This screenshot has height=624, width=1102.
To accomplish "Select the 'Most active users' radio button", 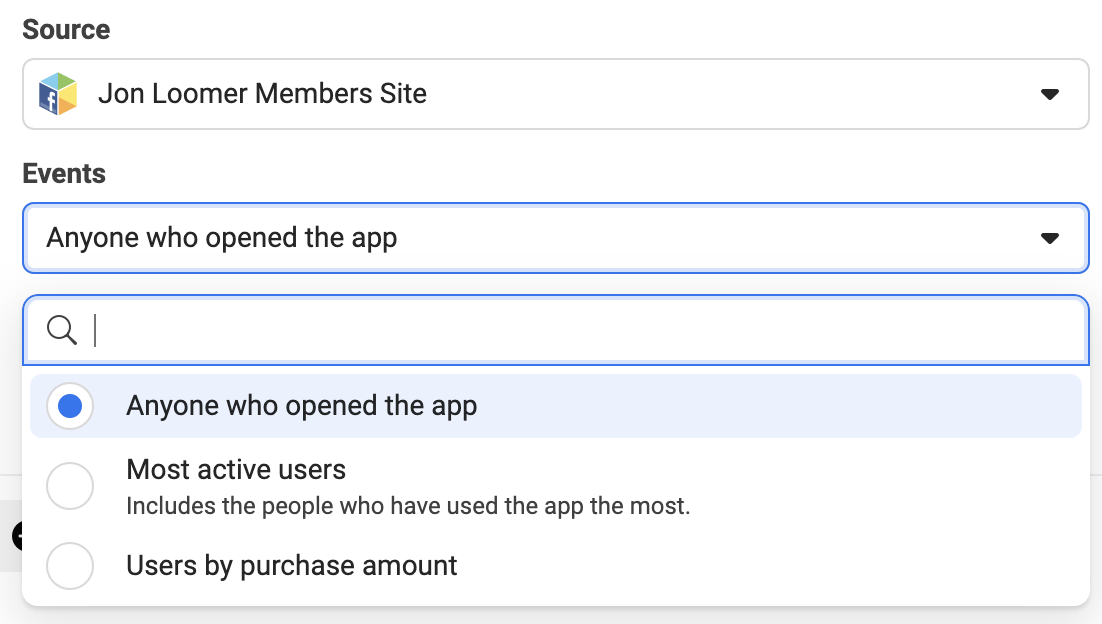I will pyautogui.click(x=70, y=486).
